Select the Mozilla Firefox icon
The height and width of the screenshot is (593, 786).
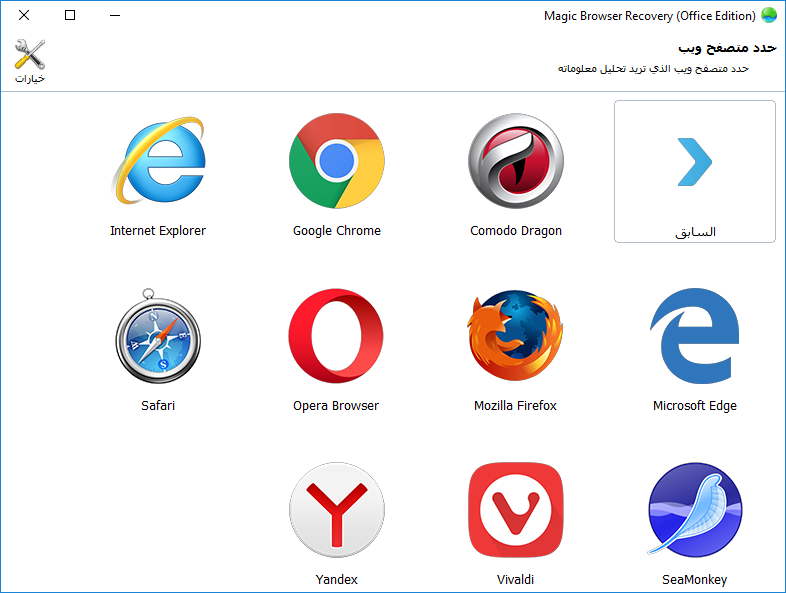click(515, 335)
